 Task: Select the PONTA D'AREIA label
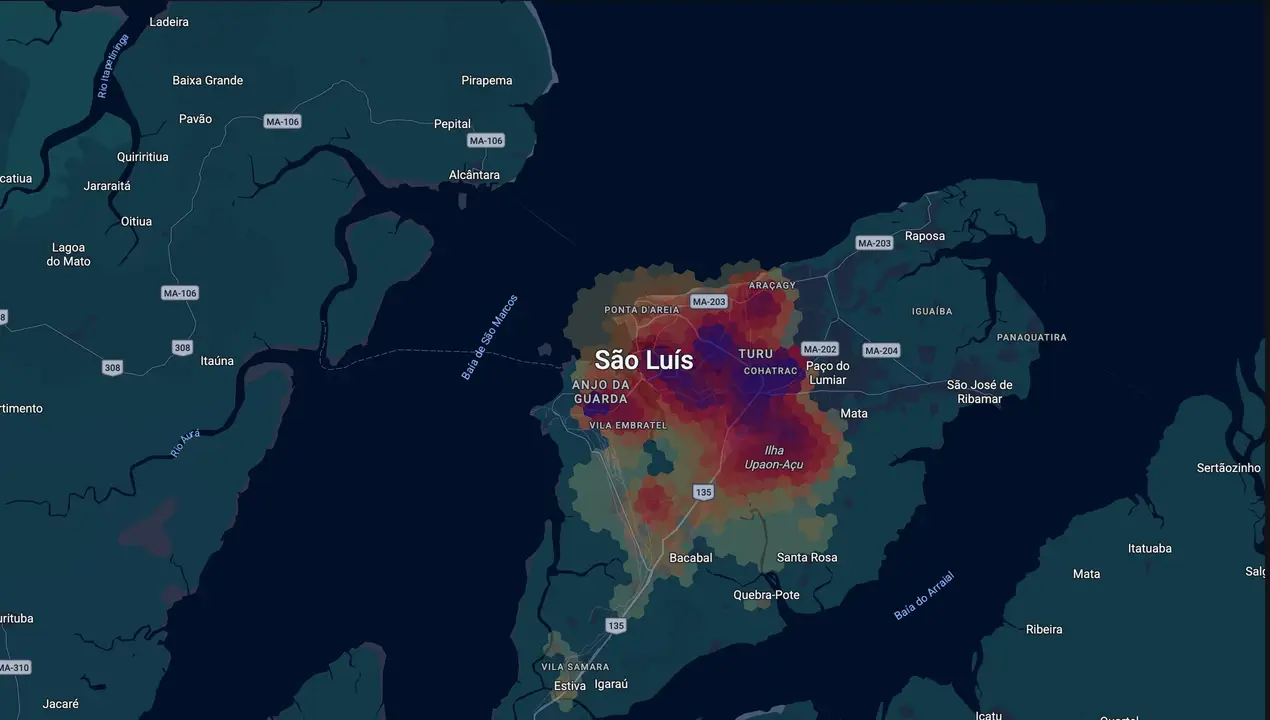[x=642, y=310]
